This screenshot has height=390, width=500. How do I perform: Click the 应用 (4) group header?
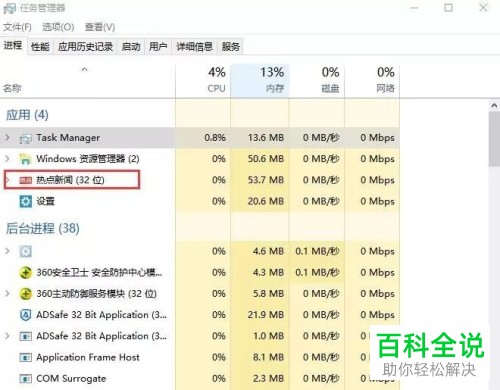click(27, 115)
